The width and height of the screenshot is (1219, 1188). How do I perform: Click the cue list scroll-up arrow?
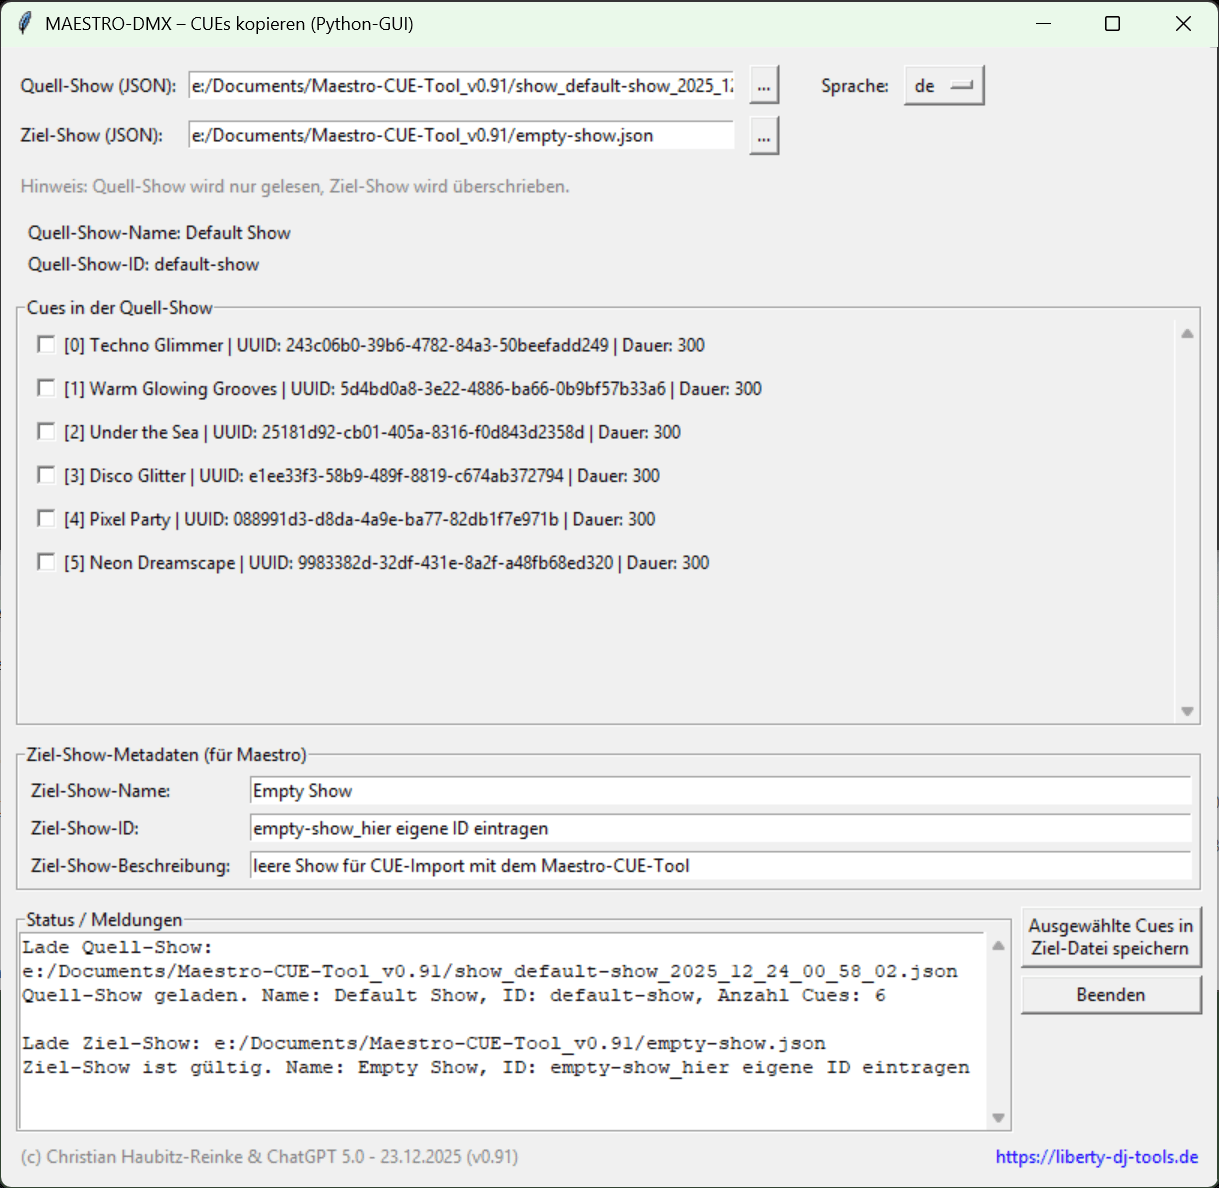click(1187, 334)
